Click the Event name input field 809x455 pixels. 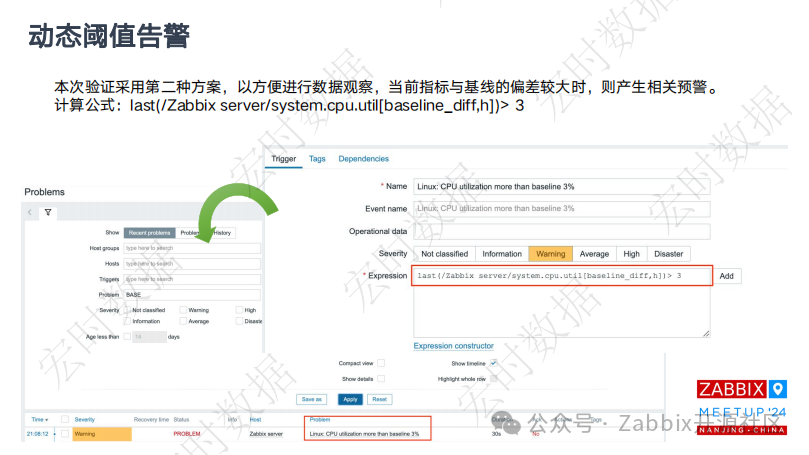point(562,208)
